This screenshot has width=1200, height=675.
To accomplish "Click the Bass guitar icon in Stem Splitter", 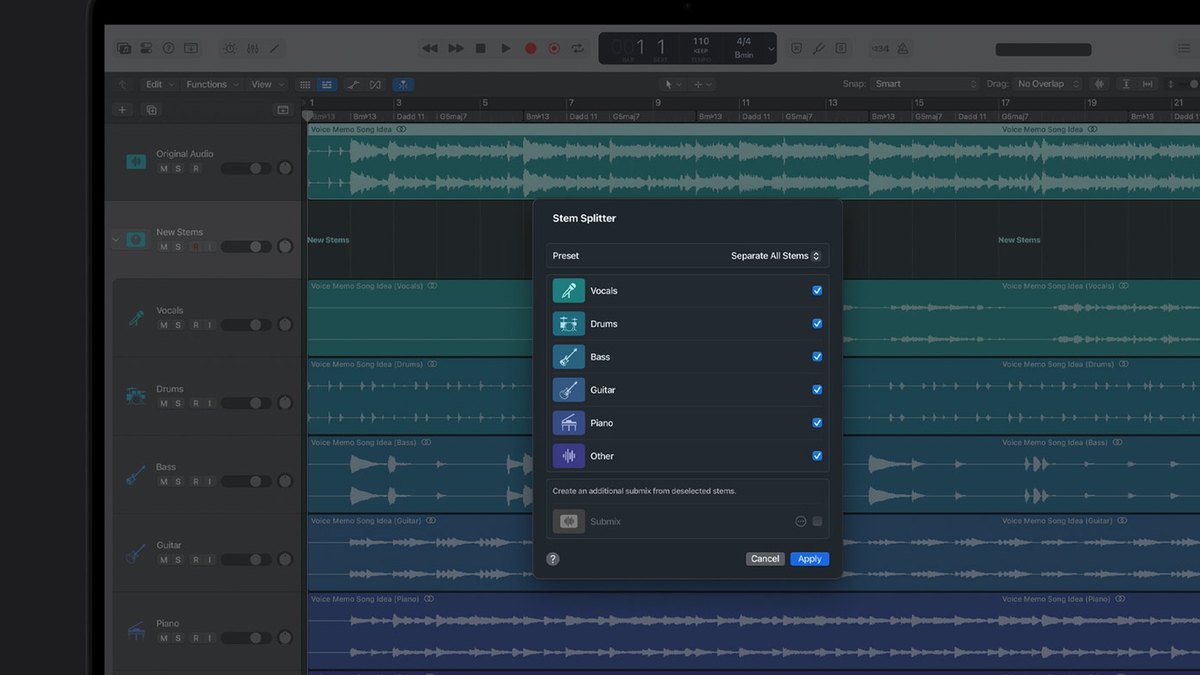I will [x=569, y=357].
